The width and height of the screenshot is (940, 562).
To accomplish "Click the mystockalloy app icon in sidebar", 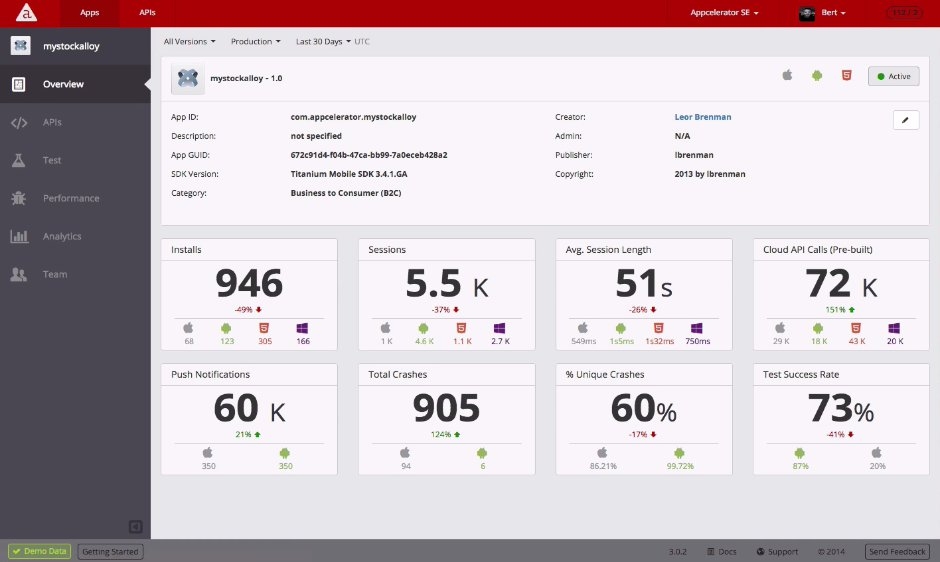I will 20,46.
